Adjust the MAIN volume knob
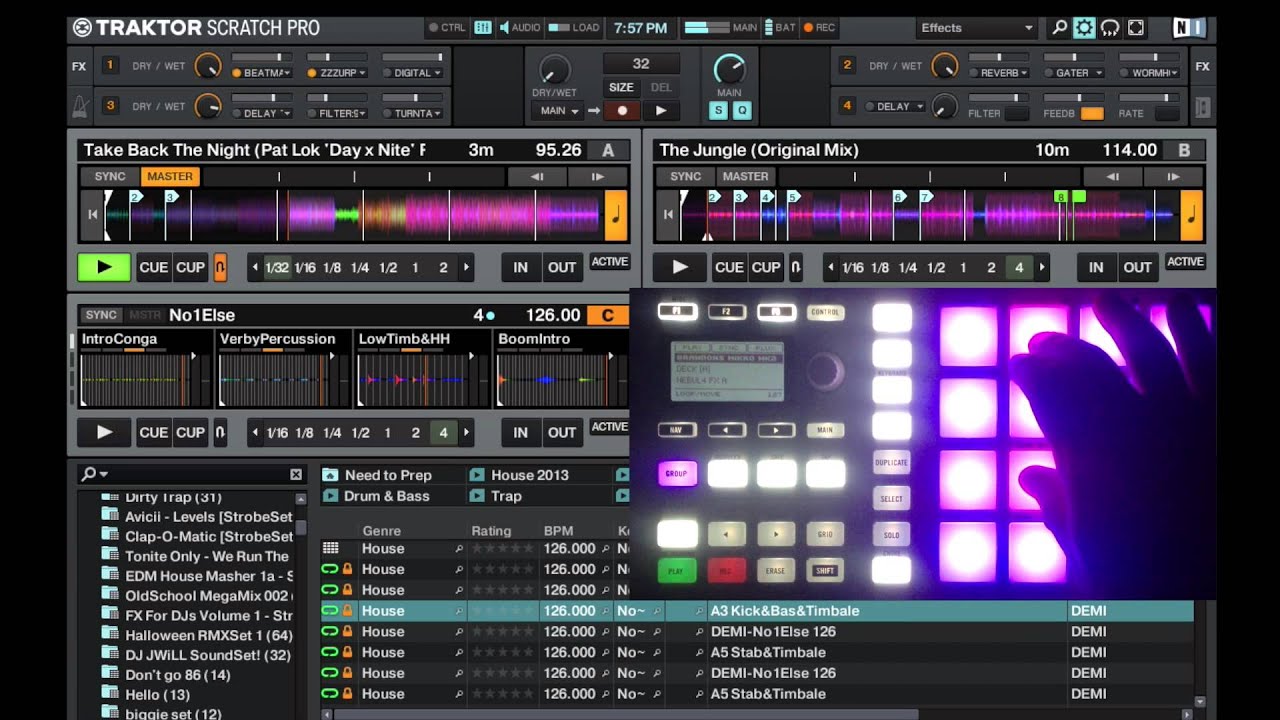 pos(730,68)
